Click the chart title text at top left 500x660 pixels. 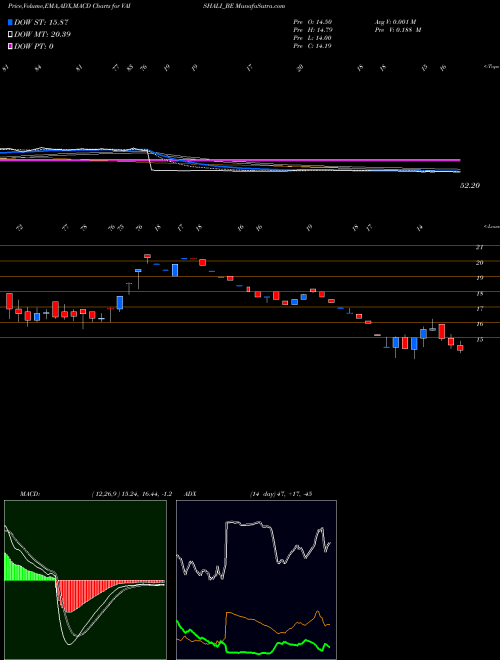(x=71, y=6)
